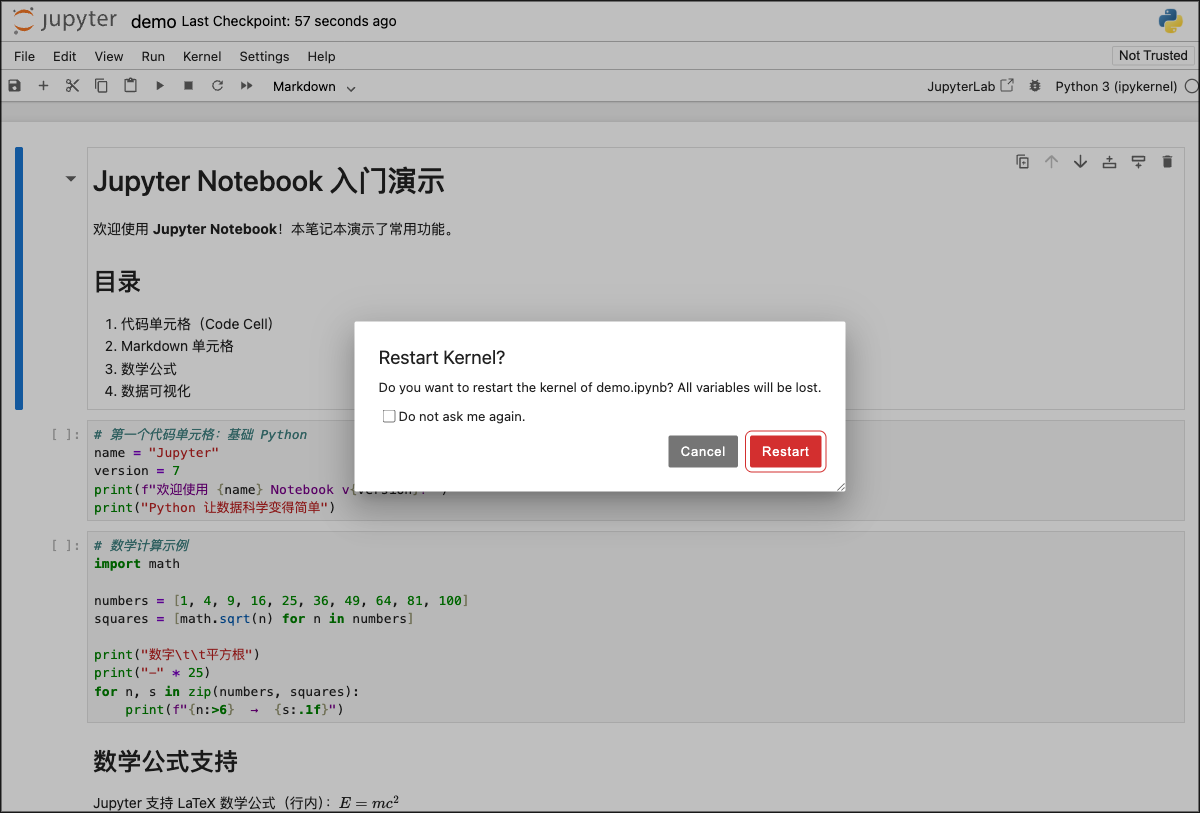Collapse the title markdown cell heading
Screen dimensions: 1200x813
[70, 178]
